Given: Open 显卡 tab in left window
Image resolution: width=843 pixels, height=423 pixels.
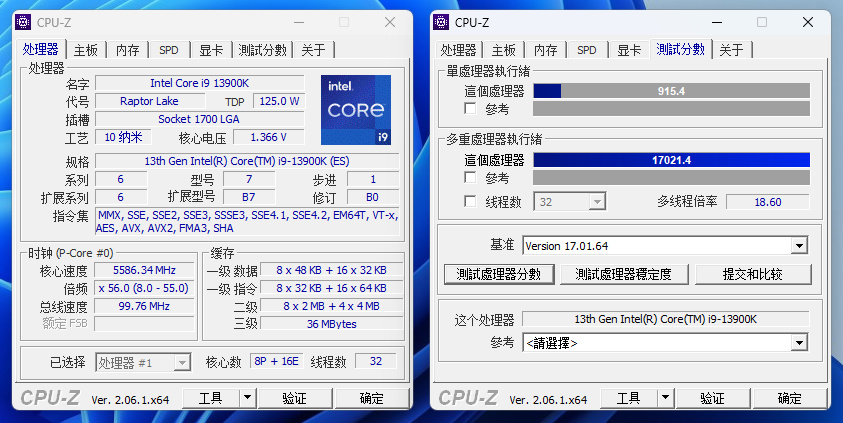Looking at the screenshot, I should point(211,50).
